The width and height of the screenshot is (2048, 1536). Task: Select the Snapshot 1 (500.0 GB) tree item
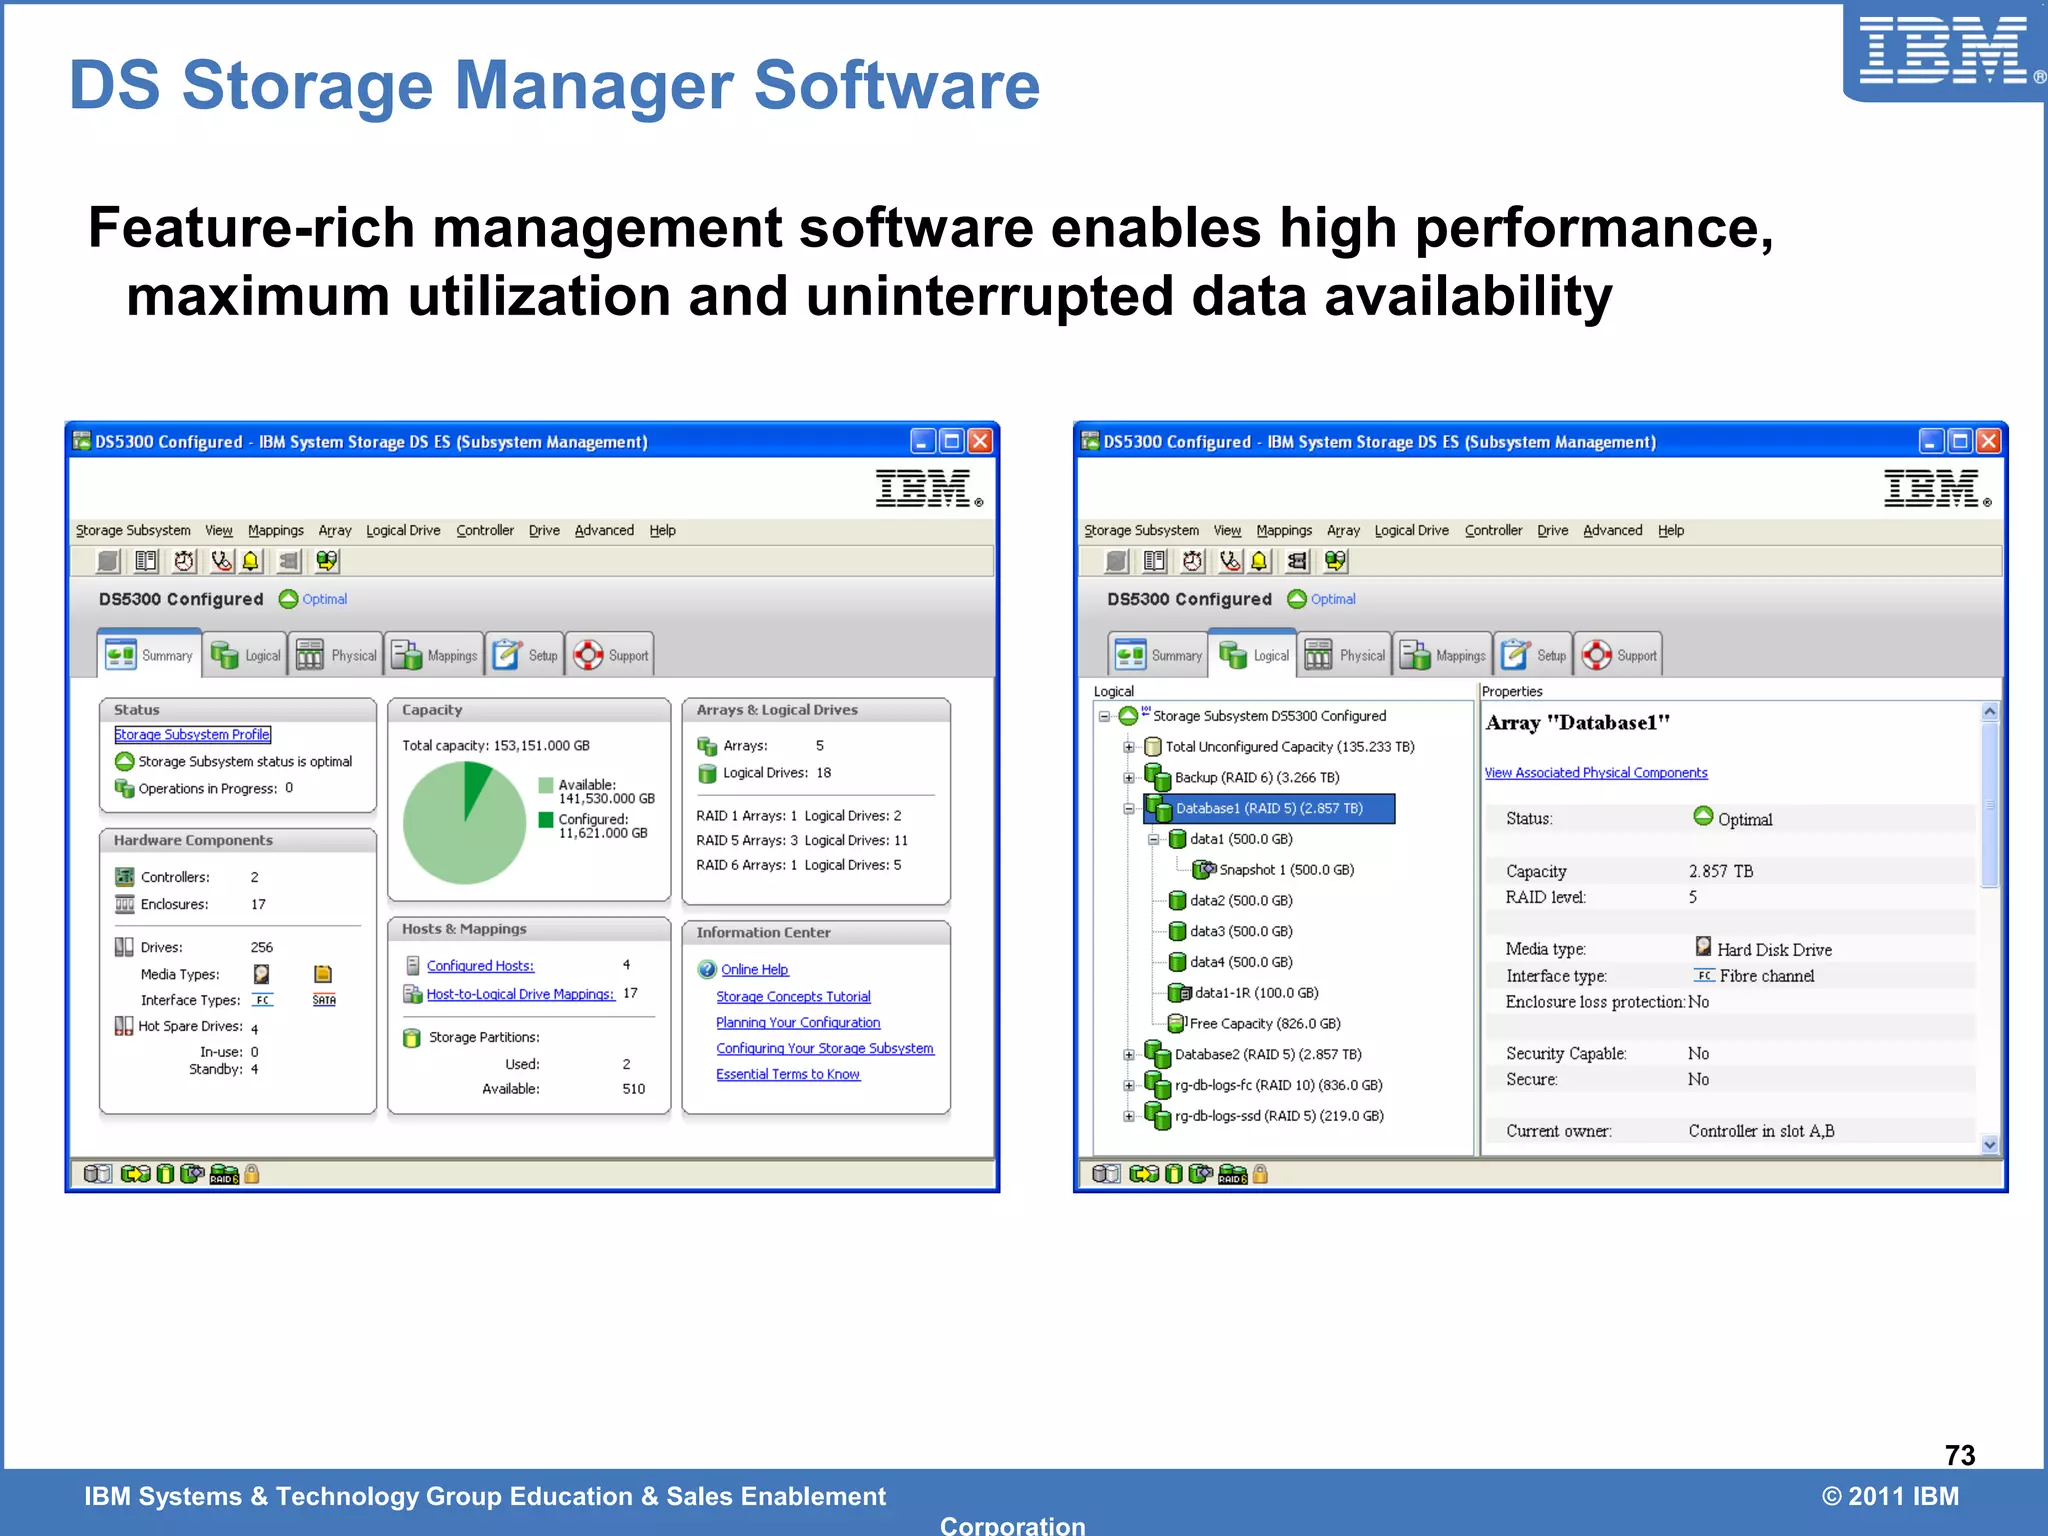[1287, 870]
